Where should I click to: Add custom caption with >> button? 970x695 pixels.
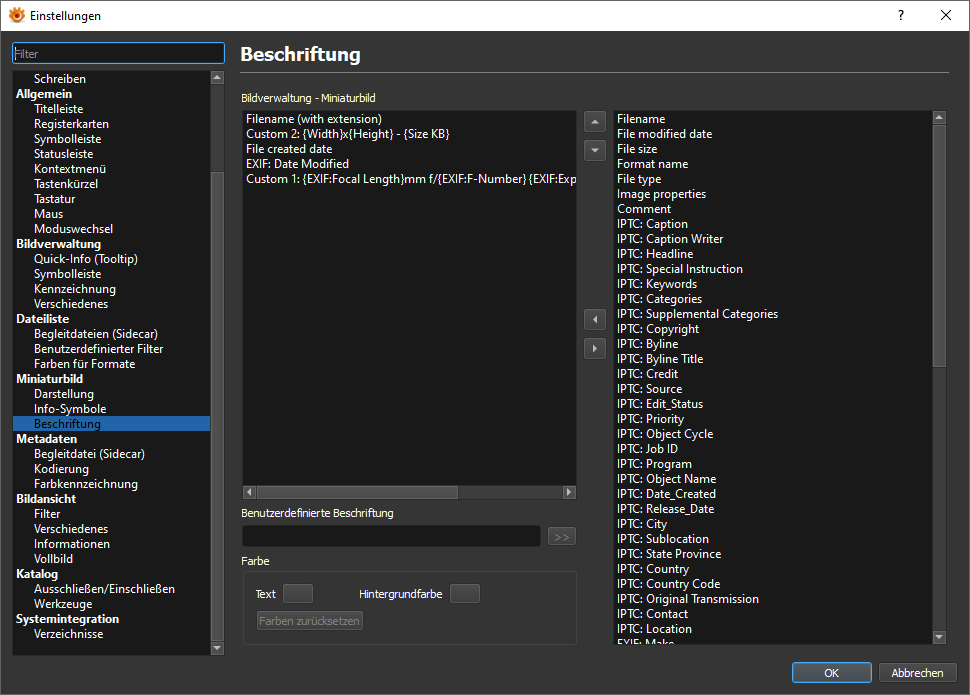pos(562,537)
